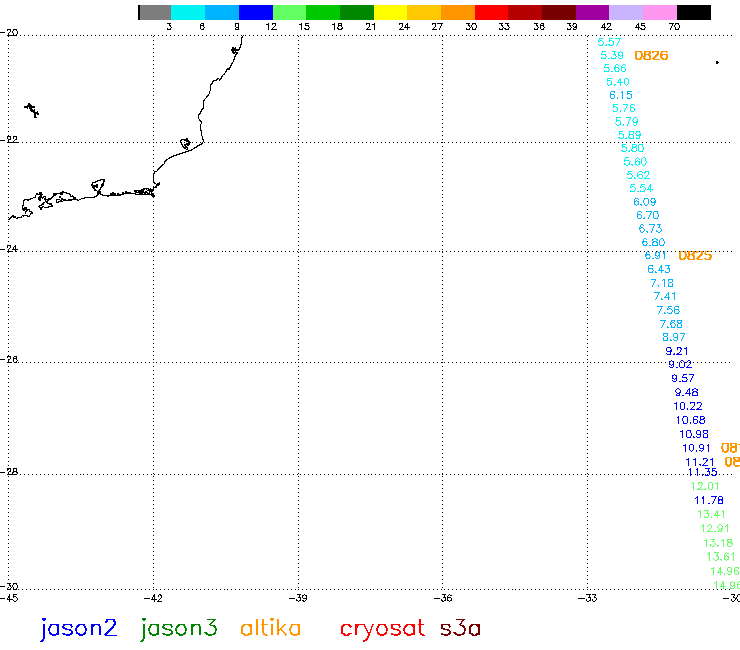Click the jason3 legend label
This screenshot has width=740, height=650.
click(179, 629)
